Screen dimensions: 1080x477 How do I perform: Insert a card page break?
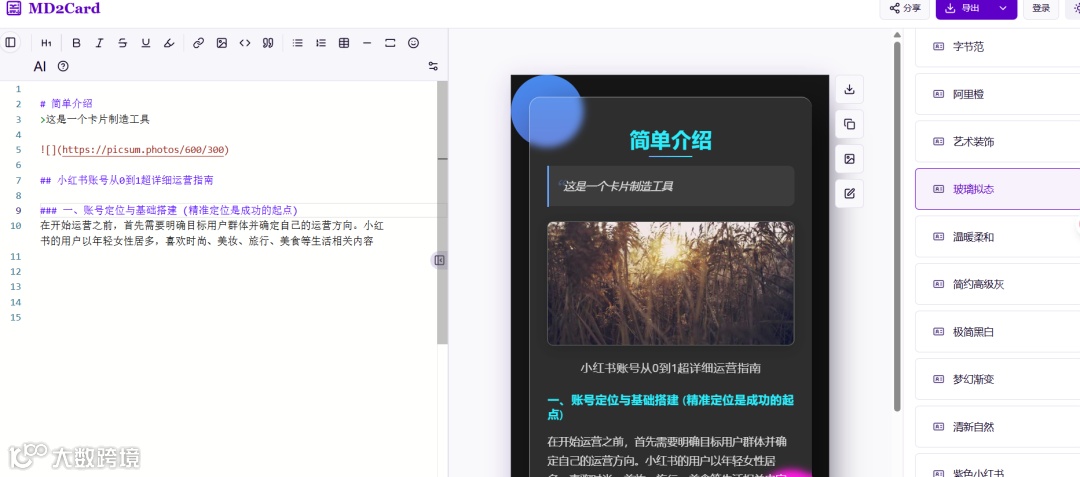pos(390,43)
